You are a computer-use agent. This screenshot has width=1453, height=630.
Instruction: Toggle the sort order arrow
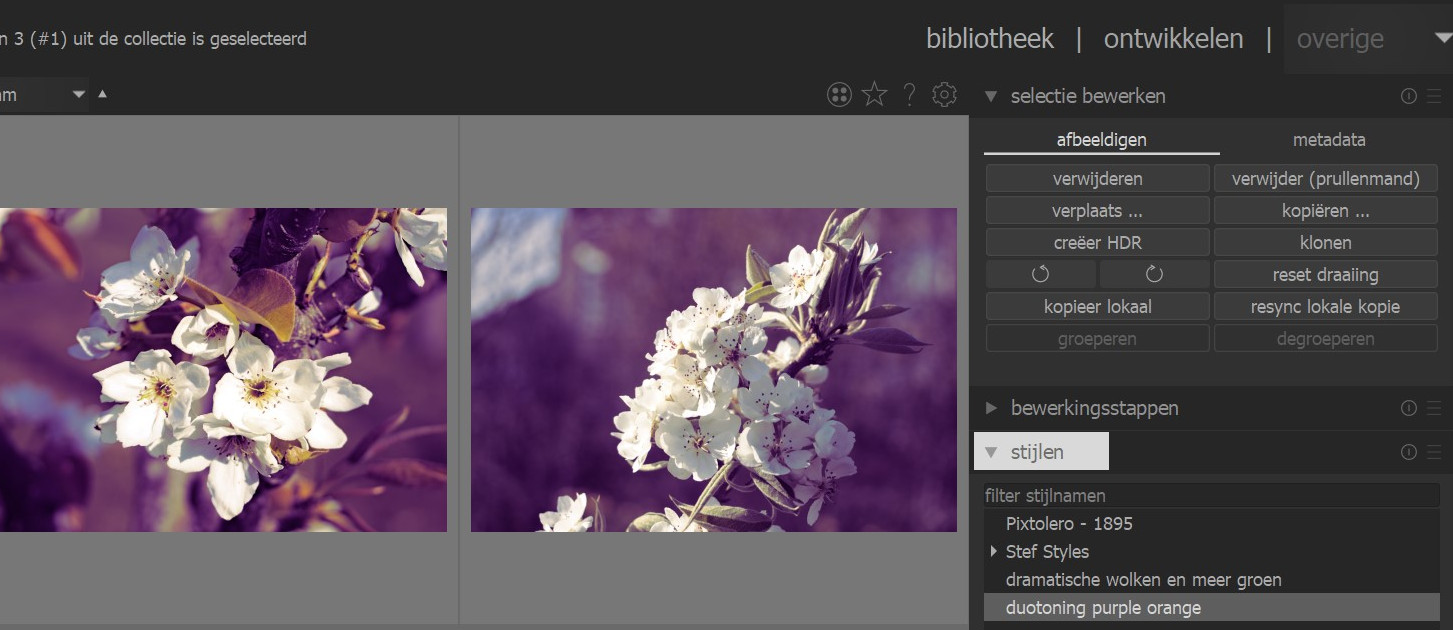(x=102, y=95)
